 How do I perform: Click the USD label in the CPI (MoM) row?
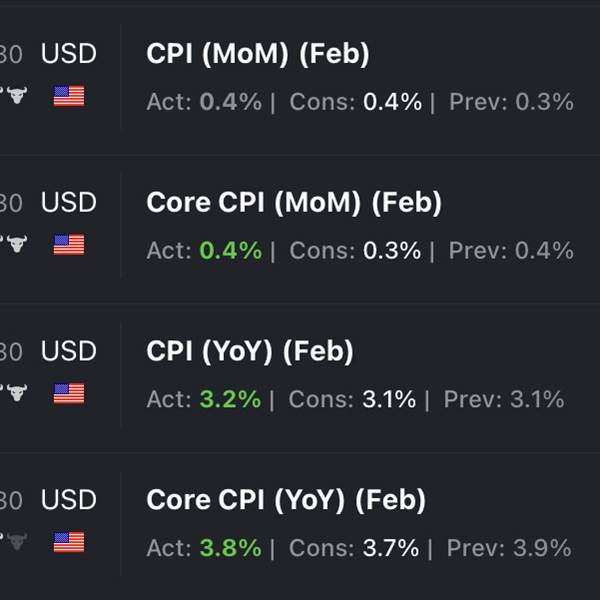click(69, 53)
